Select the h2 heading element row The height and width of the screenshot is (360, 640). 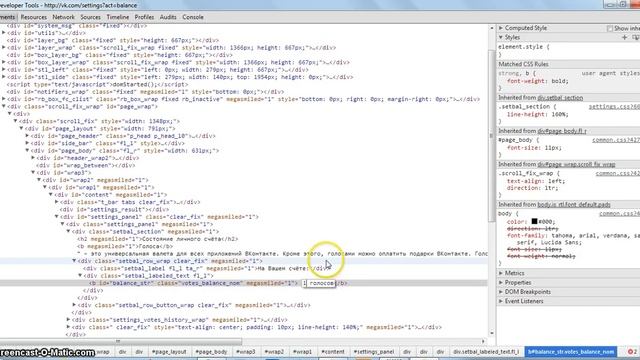[x=158, y=239]
